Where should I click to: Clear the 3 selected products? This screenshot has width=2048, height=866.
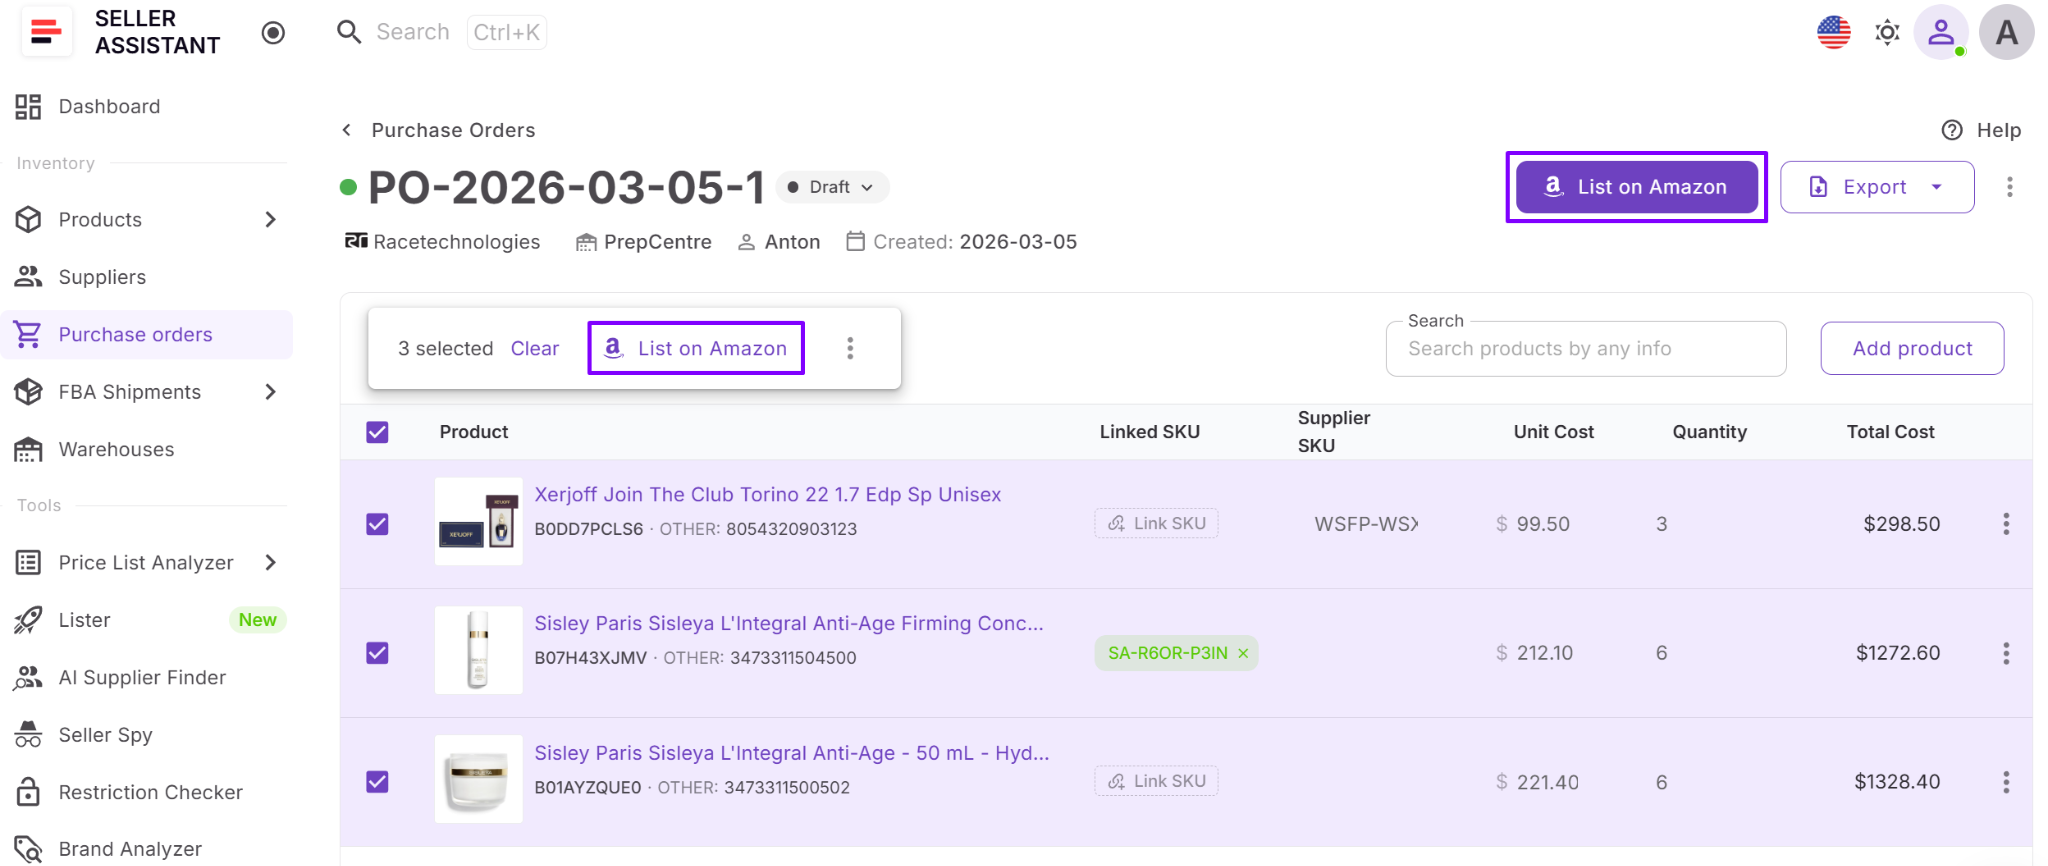[535, 348]
